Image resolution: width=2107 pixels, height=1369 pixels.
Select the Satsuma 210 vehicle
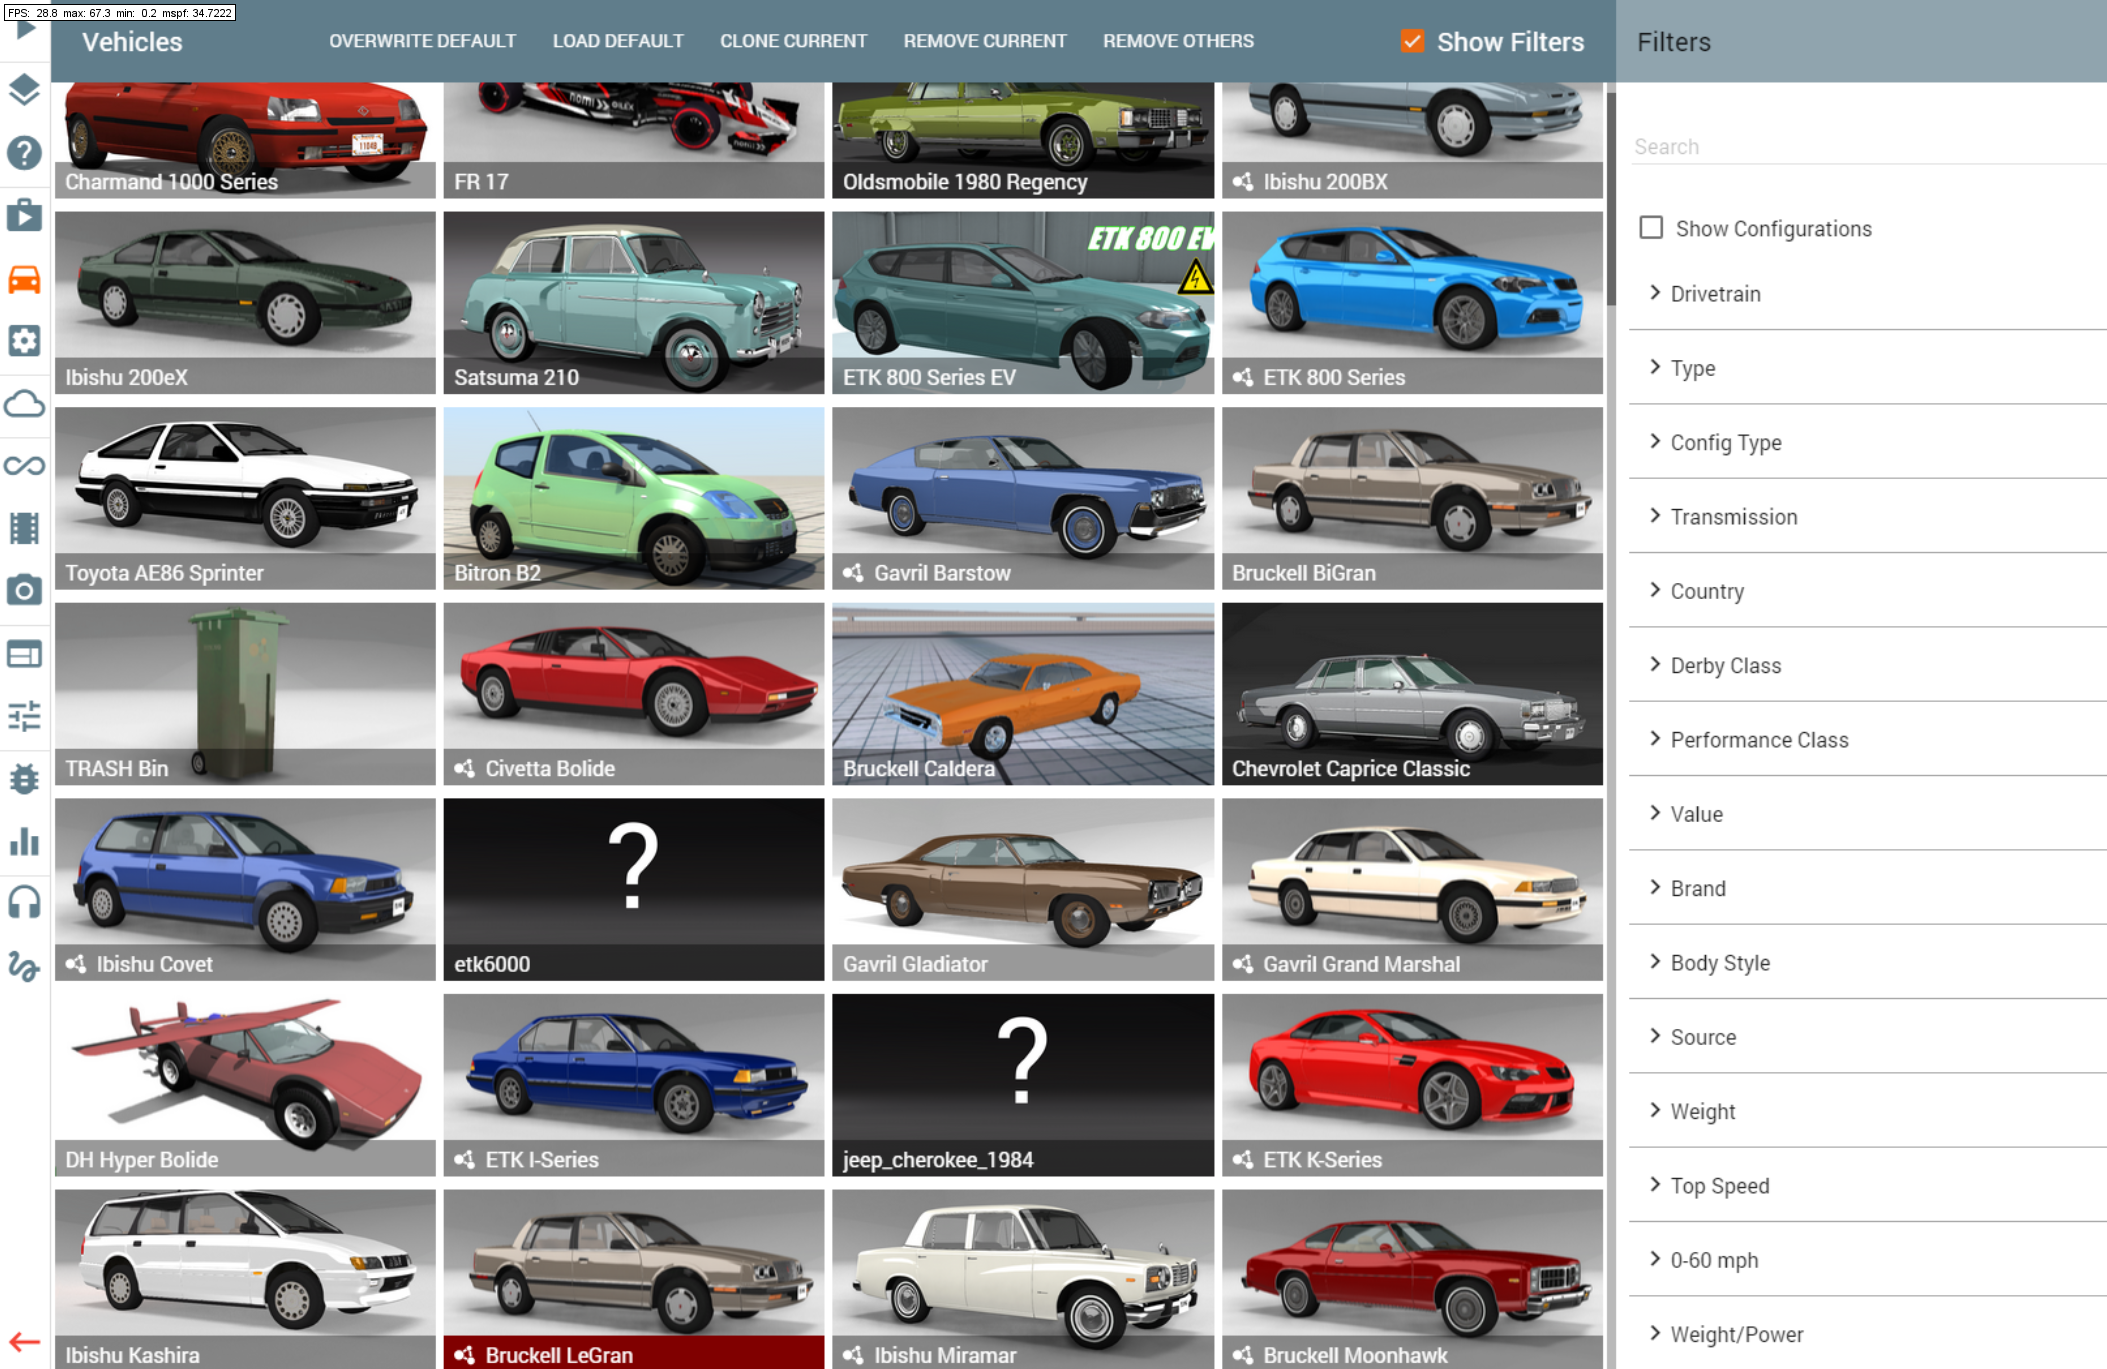(634, 302)
